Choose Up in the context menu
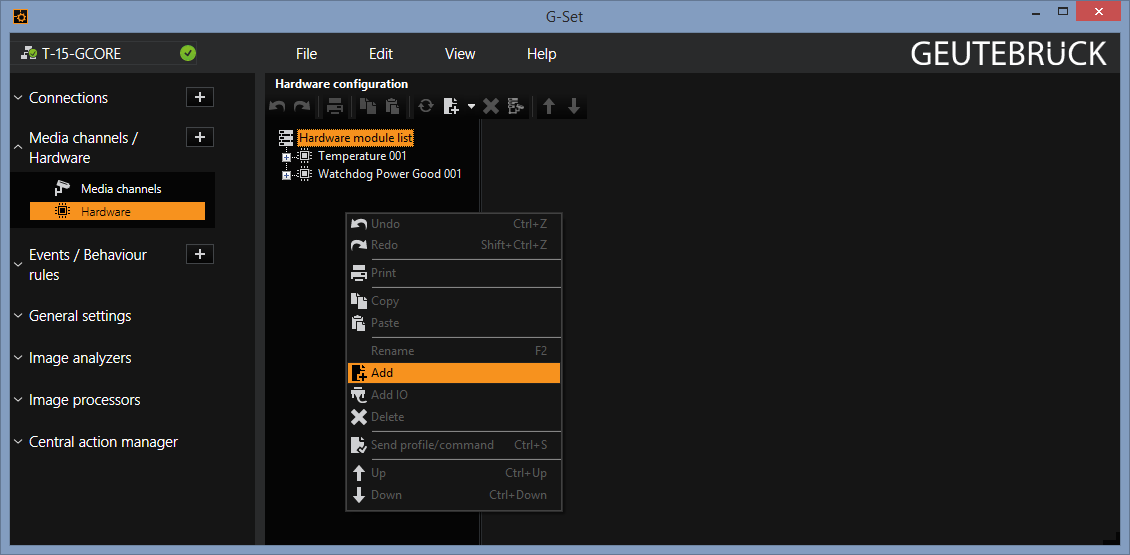This screenshot has height=555, width=1130. pyautogui.click(x=454, y=473)
